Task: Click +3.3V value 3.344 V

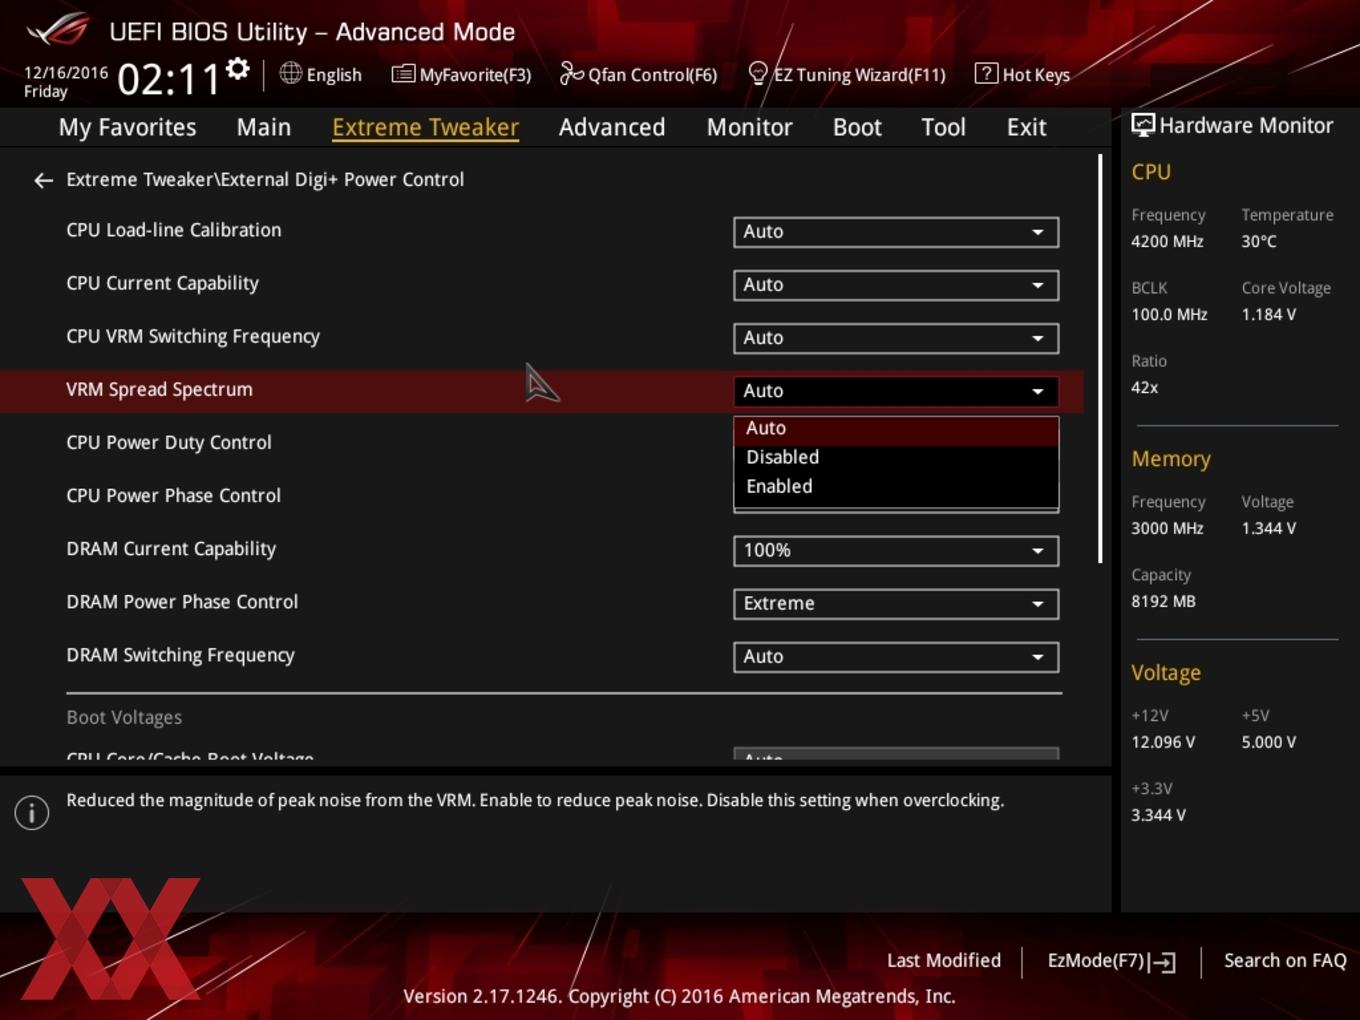Action: click(1158, 816)
